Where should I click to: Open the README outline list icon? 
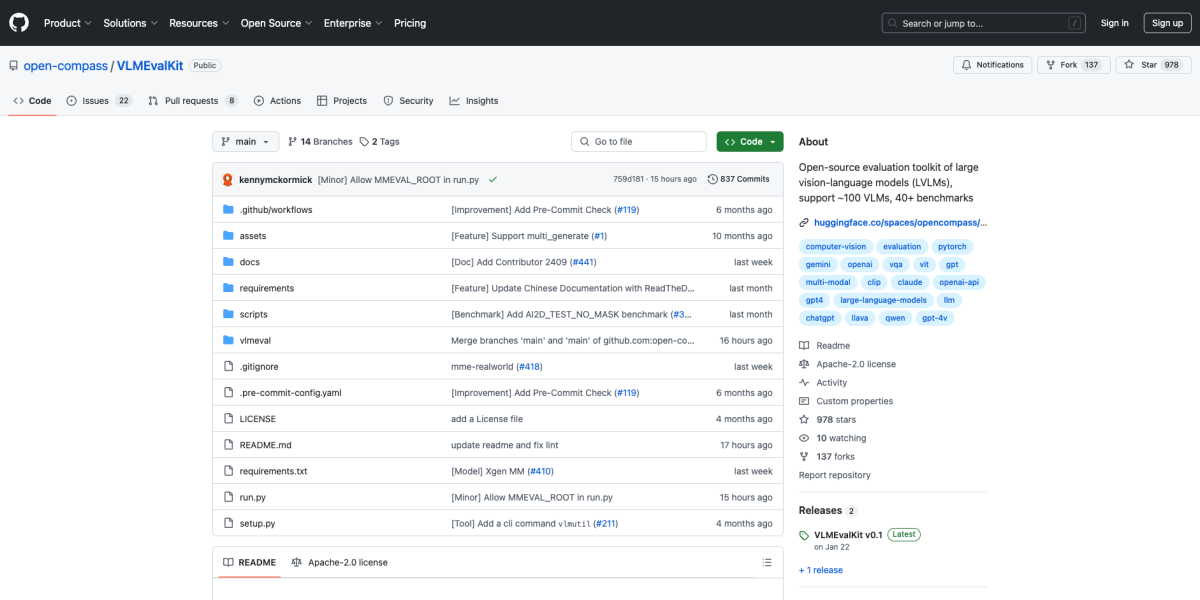(x=767, y=562)
